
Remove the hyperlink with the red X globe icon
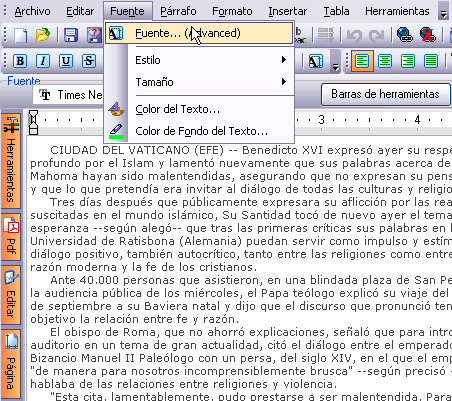pyautogui.click(x=428, y=35)
